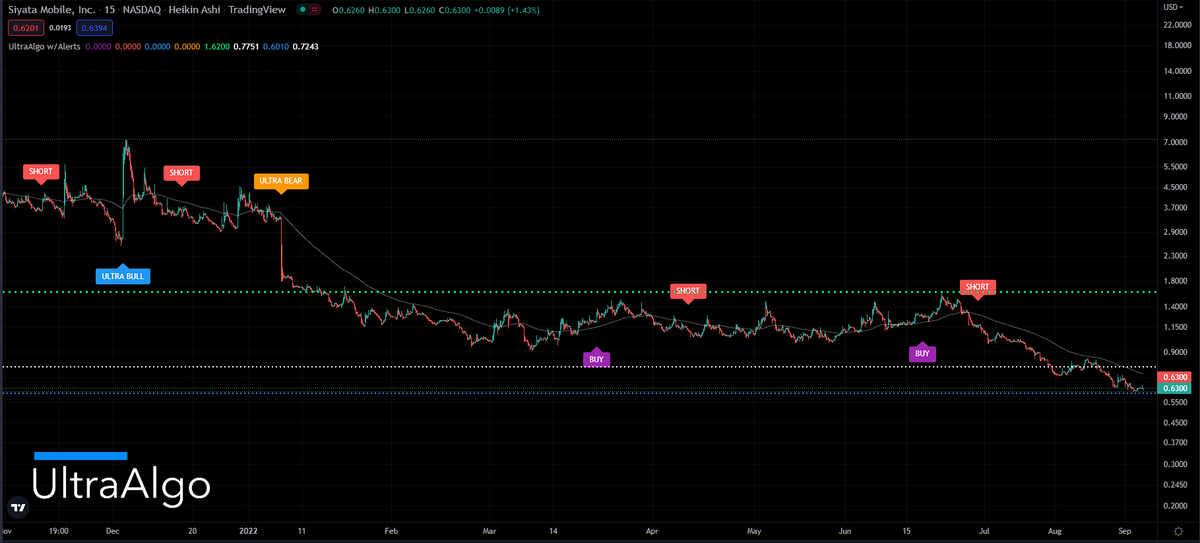Click the 14.0000 price axis label
Viewport: 1200px width, 543px height.
pos(1176,72)
